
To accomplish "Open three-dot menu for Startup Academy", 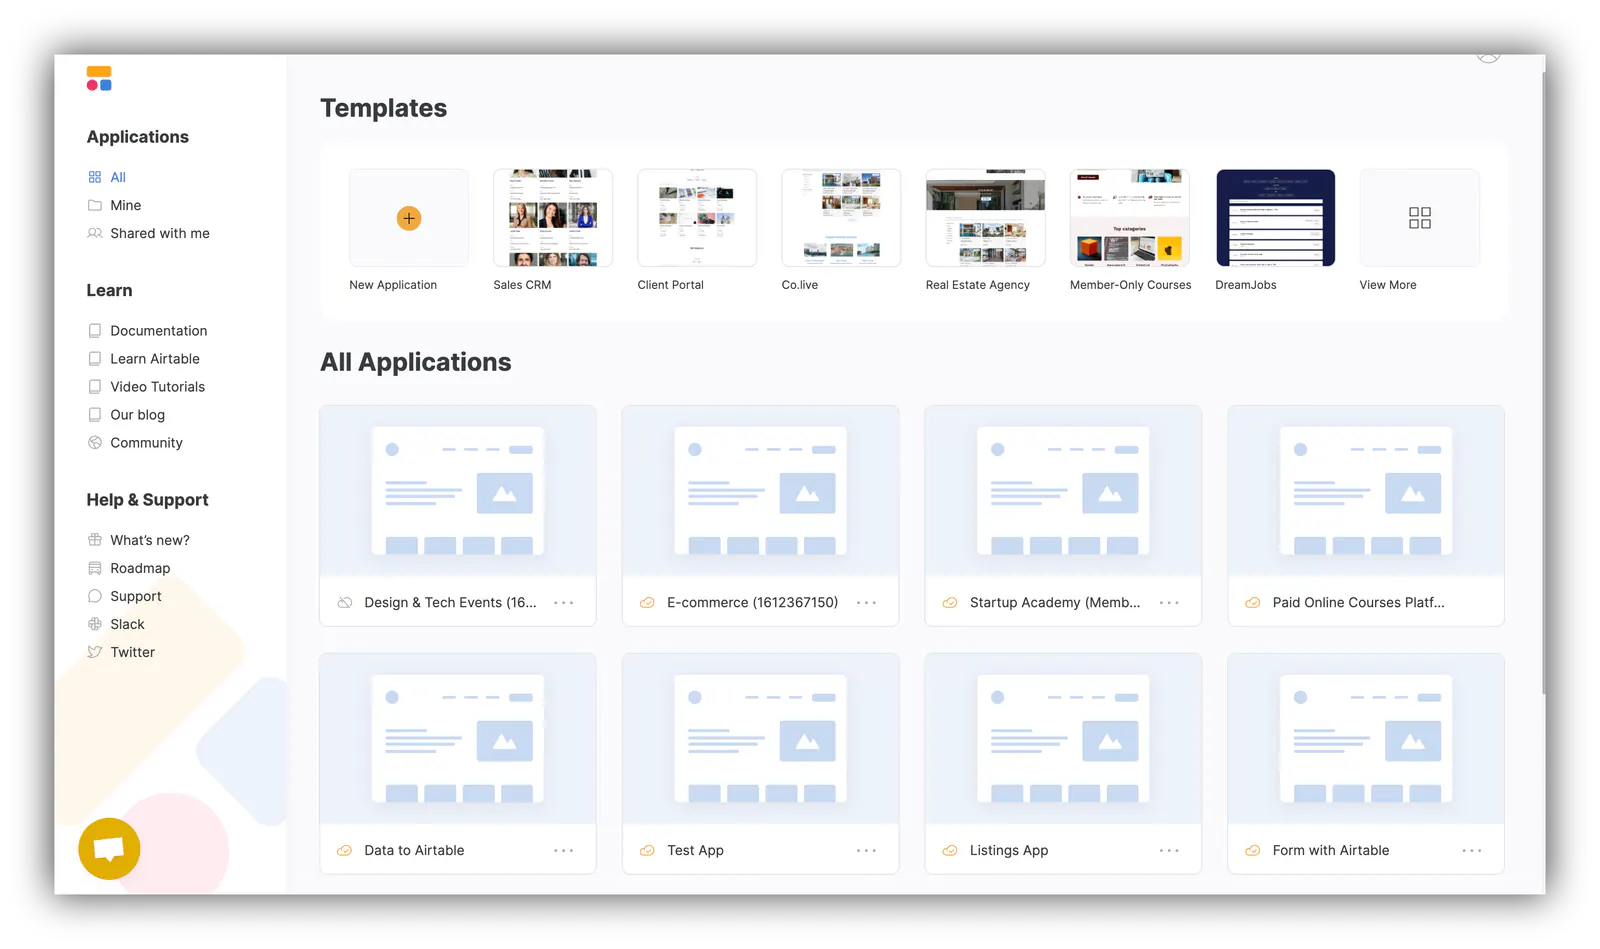I will point(1170,603).
